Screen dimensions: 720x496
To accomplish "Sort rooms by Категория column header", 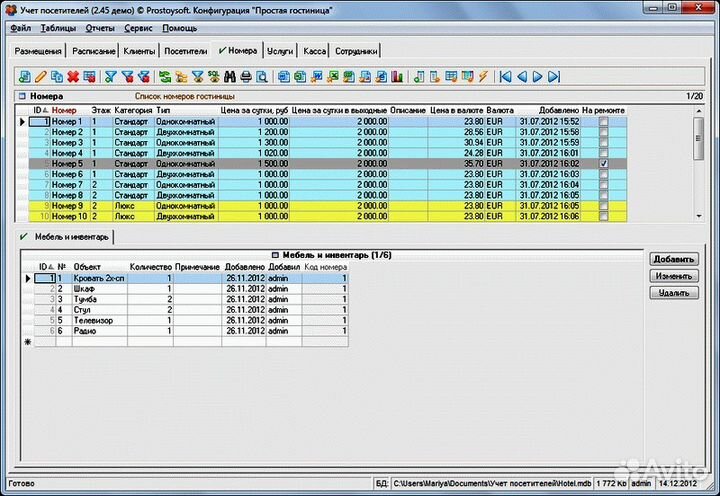I will (x=133, y=110).
